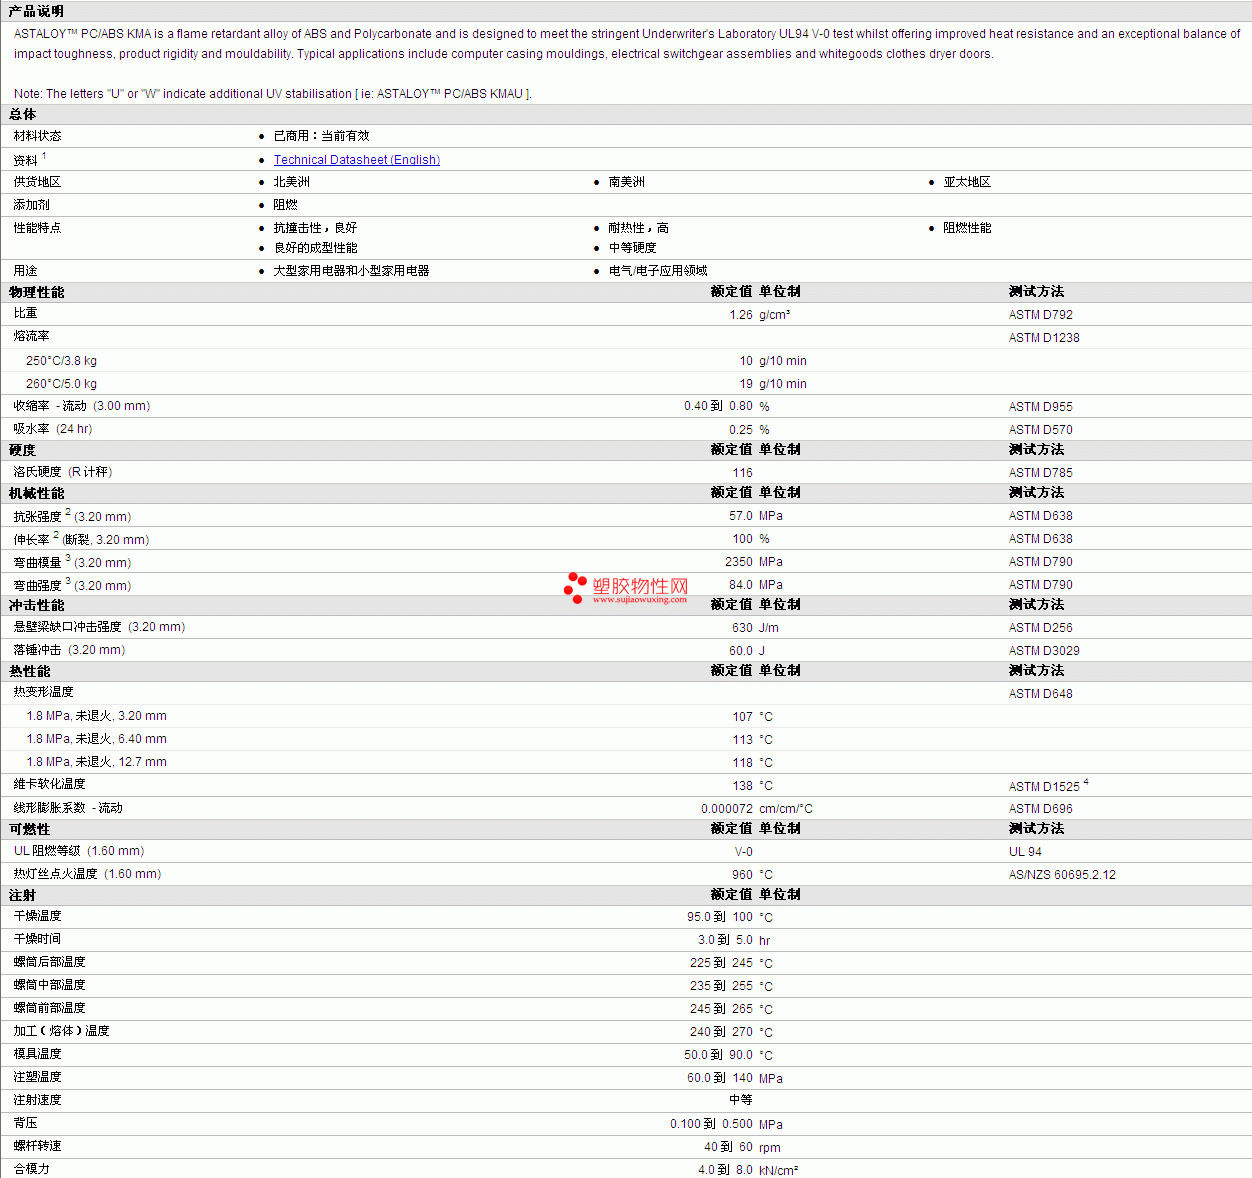
Task: Click the ASTM D792 test method
Action: (x=1040, y=315)
